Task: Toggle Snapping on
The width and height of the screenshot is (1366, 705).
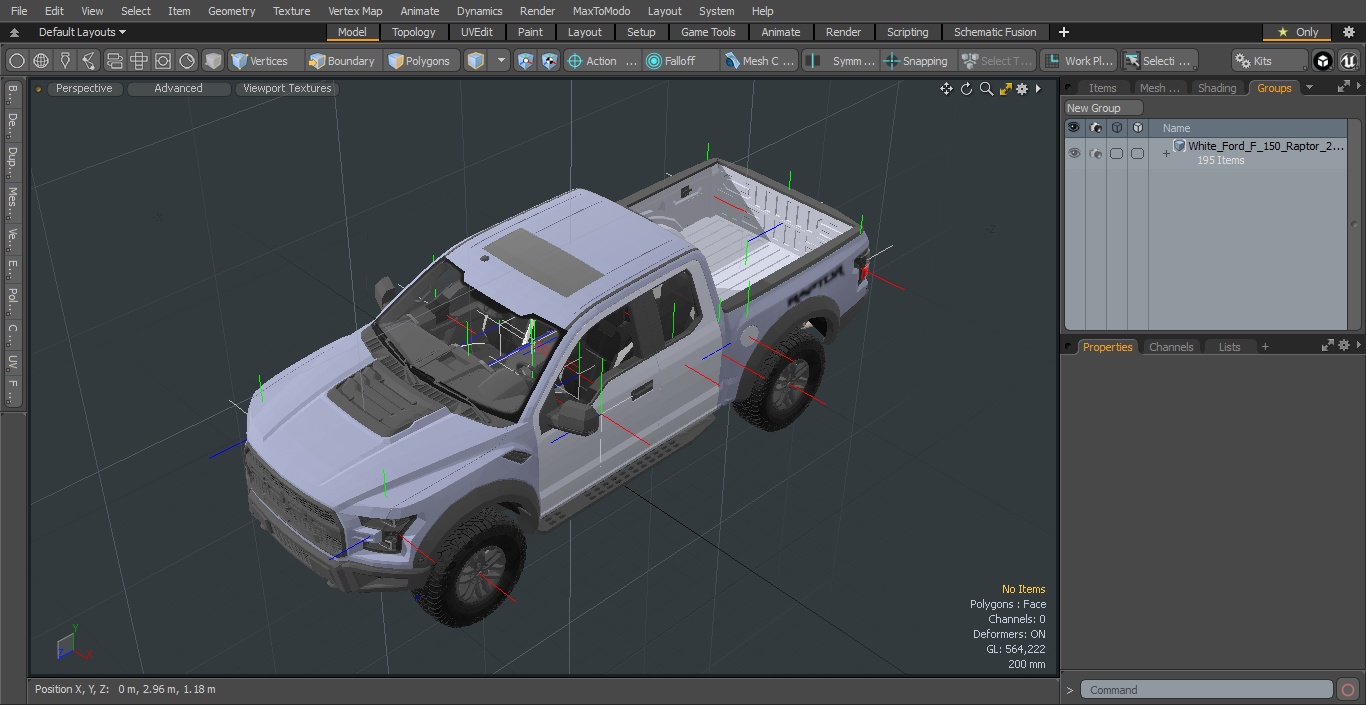Action: (x=917, y=61)
